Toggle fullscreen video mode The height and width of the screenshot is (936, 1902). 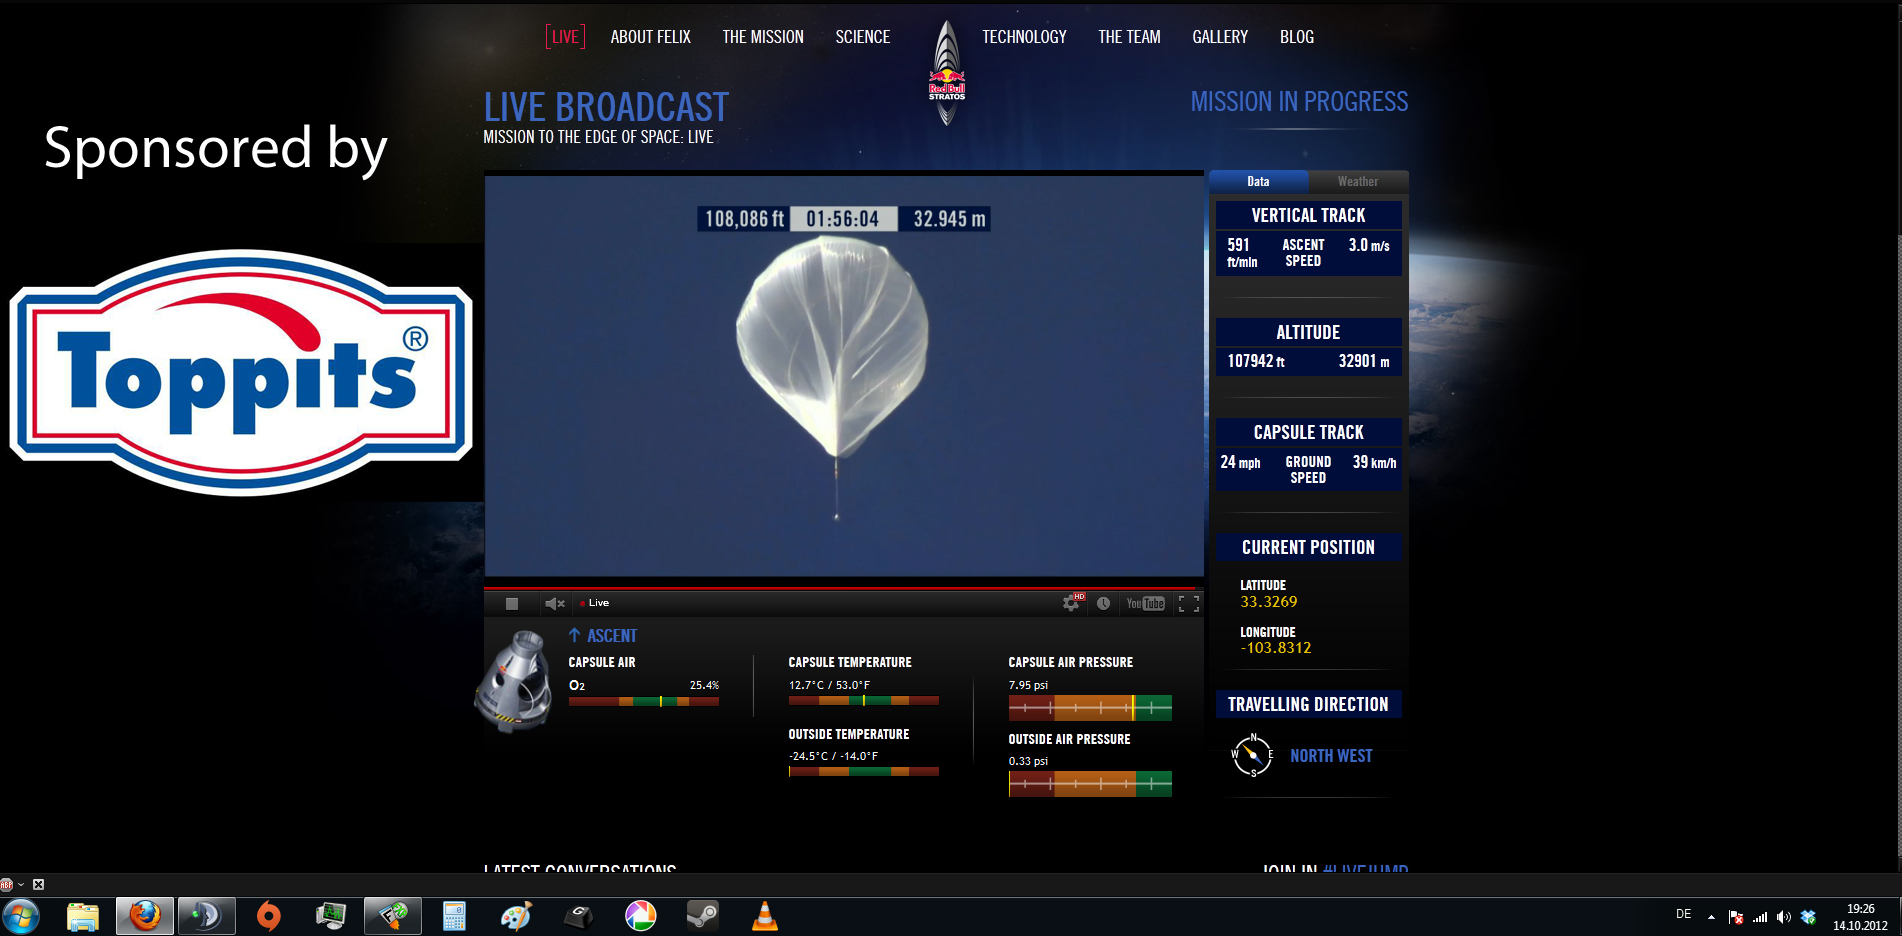(x=1188, y=603)
